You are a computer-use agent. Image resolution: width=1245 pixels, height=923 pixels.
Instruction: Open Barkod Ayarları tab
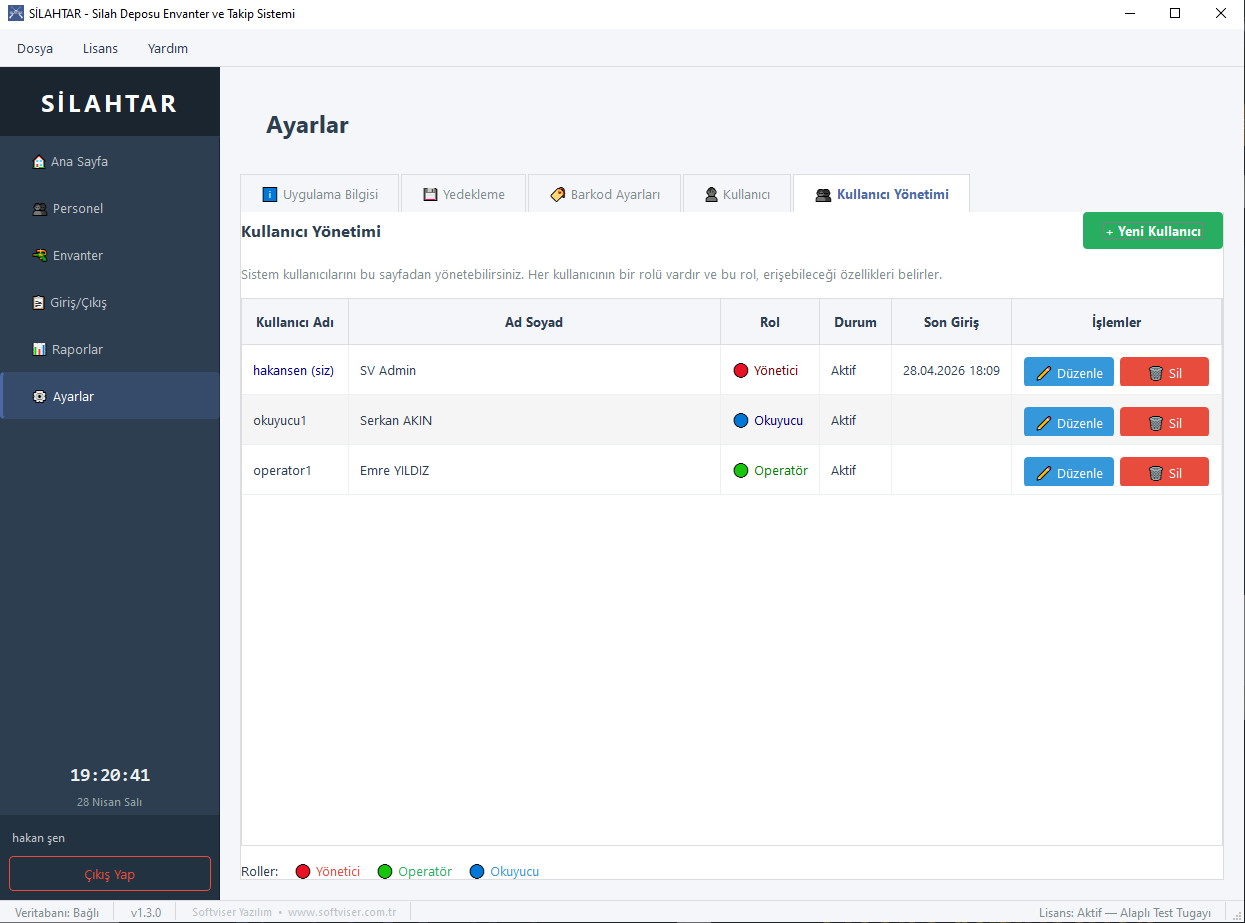tap(604, 194)
